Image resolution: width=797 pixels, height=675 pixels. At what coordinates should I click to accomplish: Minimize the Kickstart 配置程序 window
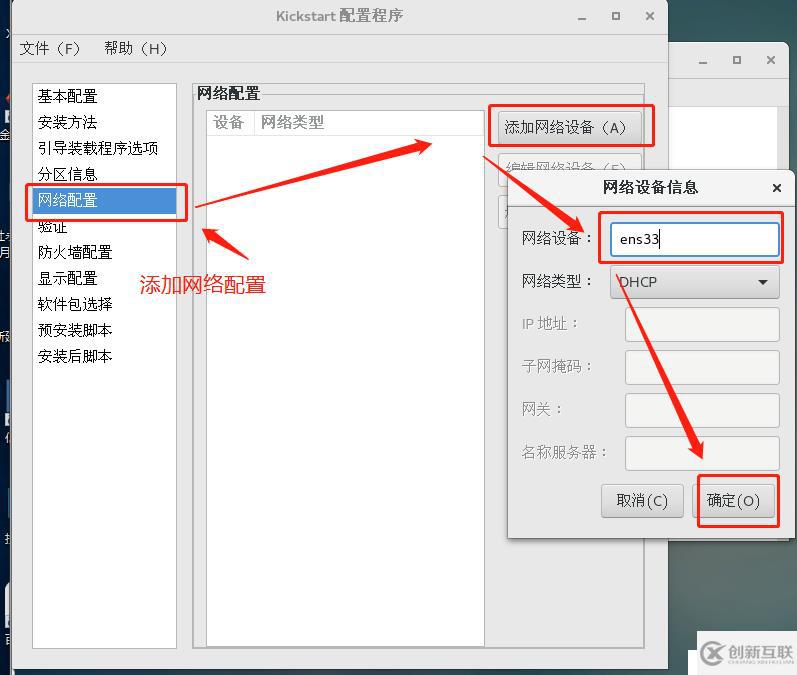583,17
